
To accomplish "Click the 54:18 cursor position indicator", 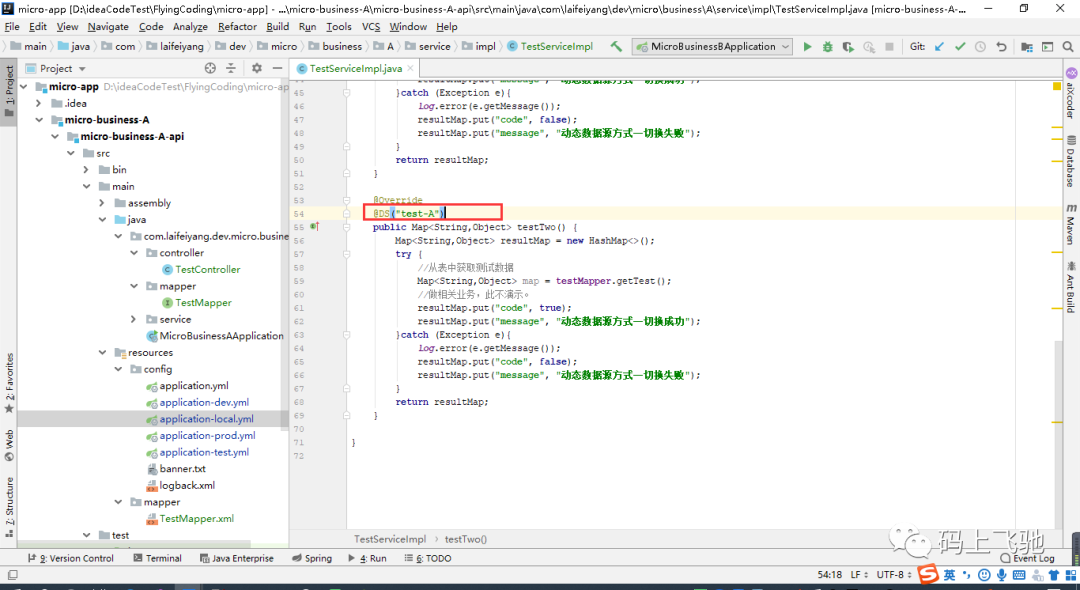I will 830,574.
